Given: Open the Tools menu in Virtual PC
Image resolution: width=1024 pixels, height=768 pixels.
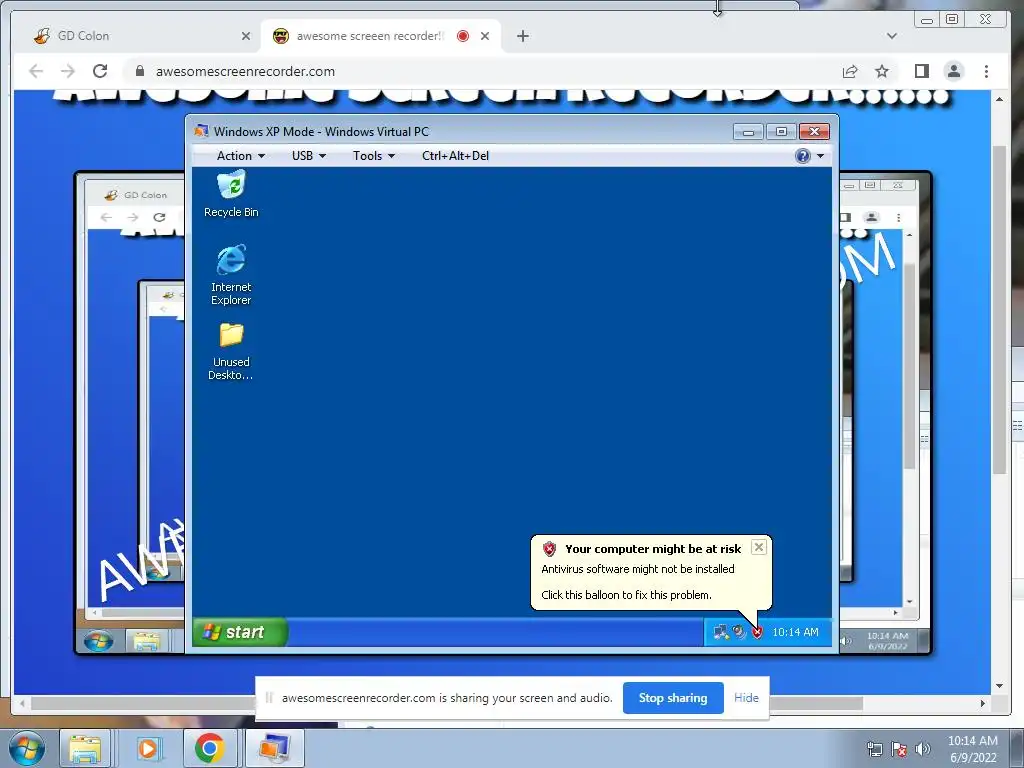Looking at the screenshot, I should coord(374,155).
